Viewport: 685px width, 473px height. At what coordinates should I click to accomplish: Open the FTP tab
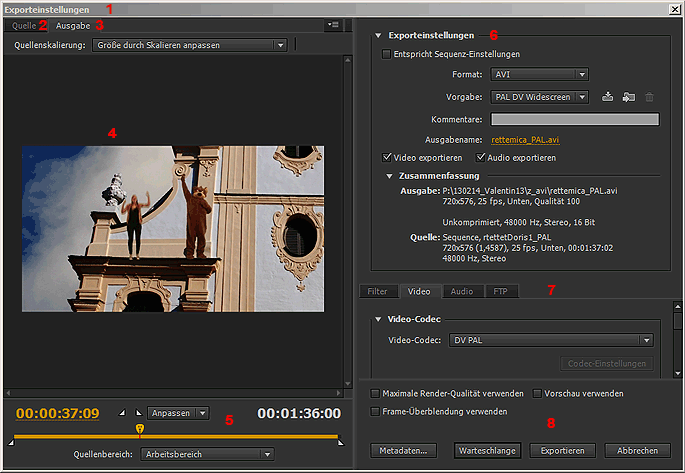(501, 291)
